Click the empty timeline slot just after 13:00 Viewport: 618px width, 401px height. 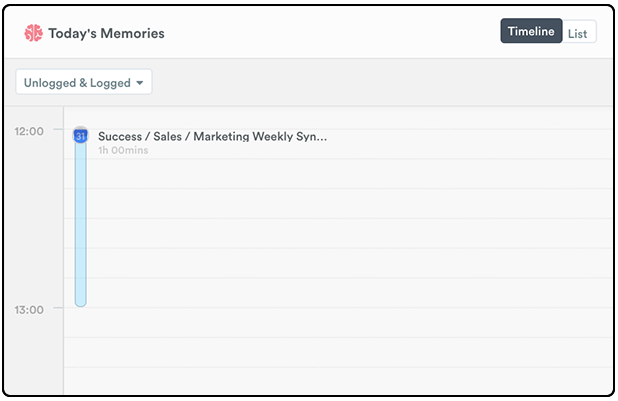pyautogui.click(x=338, y=323)
